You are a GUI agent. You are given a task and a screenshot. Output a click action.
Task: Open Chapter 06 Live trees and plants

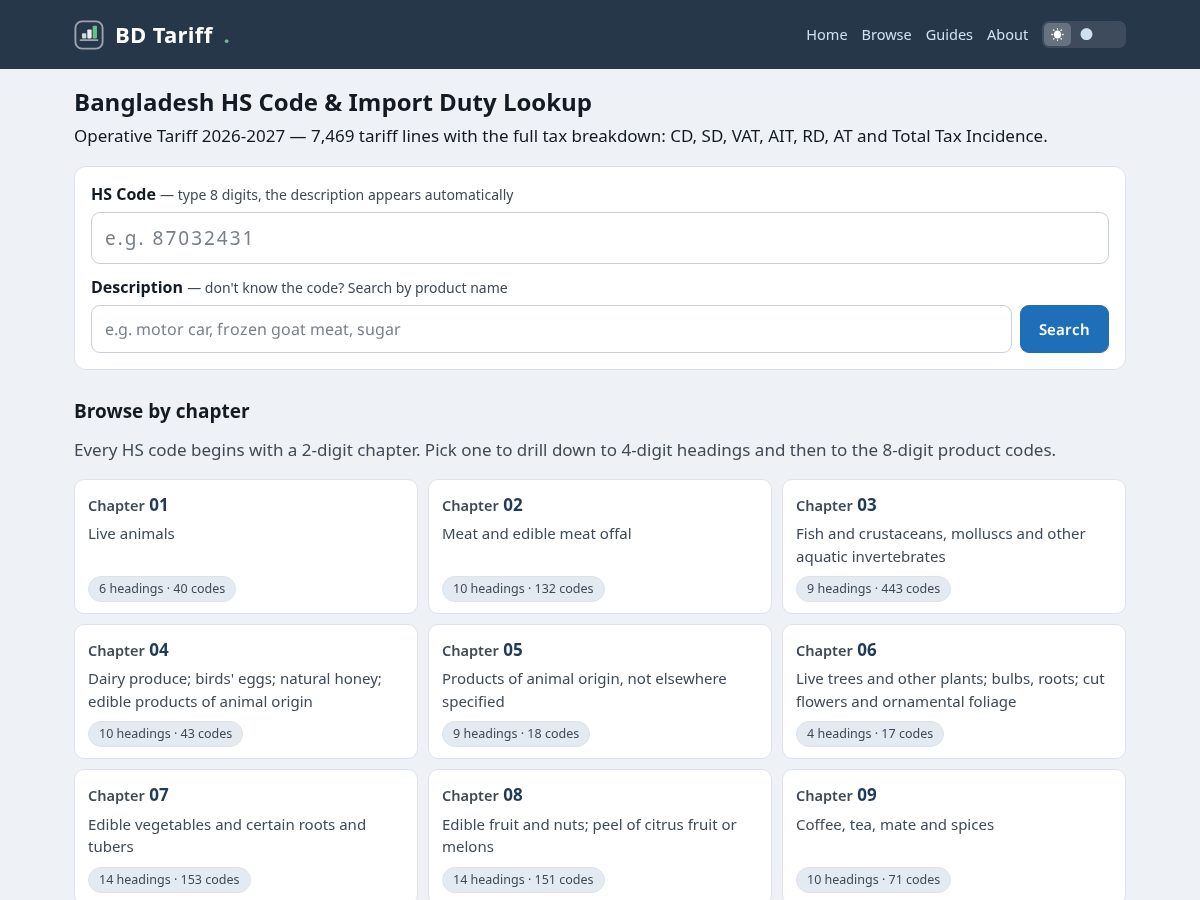[x=954, y=691]
